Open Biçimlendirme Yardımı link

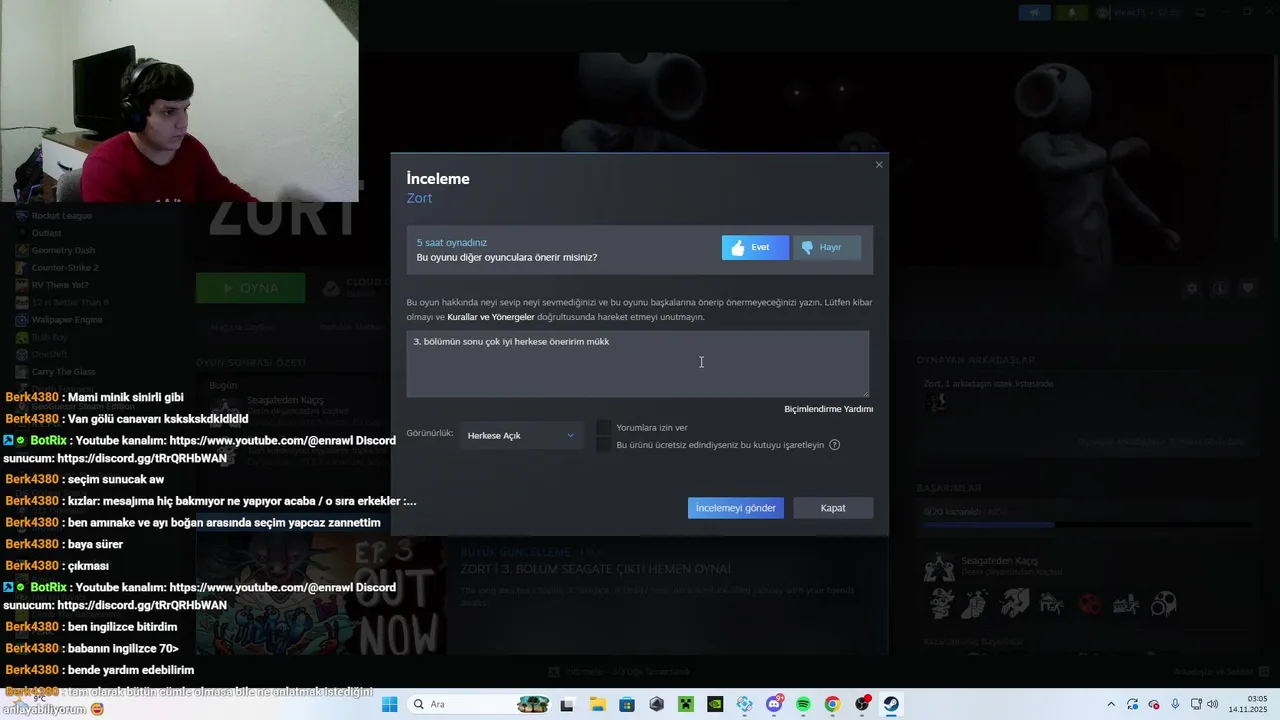pos(829,409)
